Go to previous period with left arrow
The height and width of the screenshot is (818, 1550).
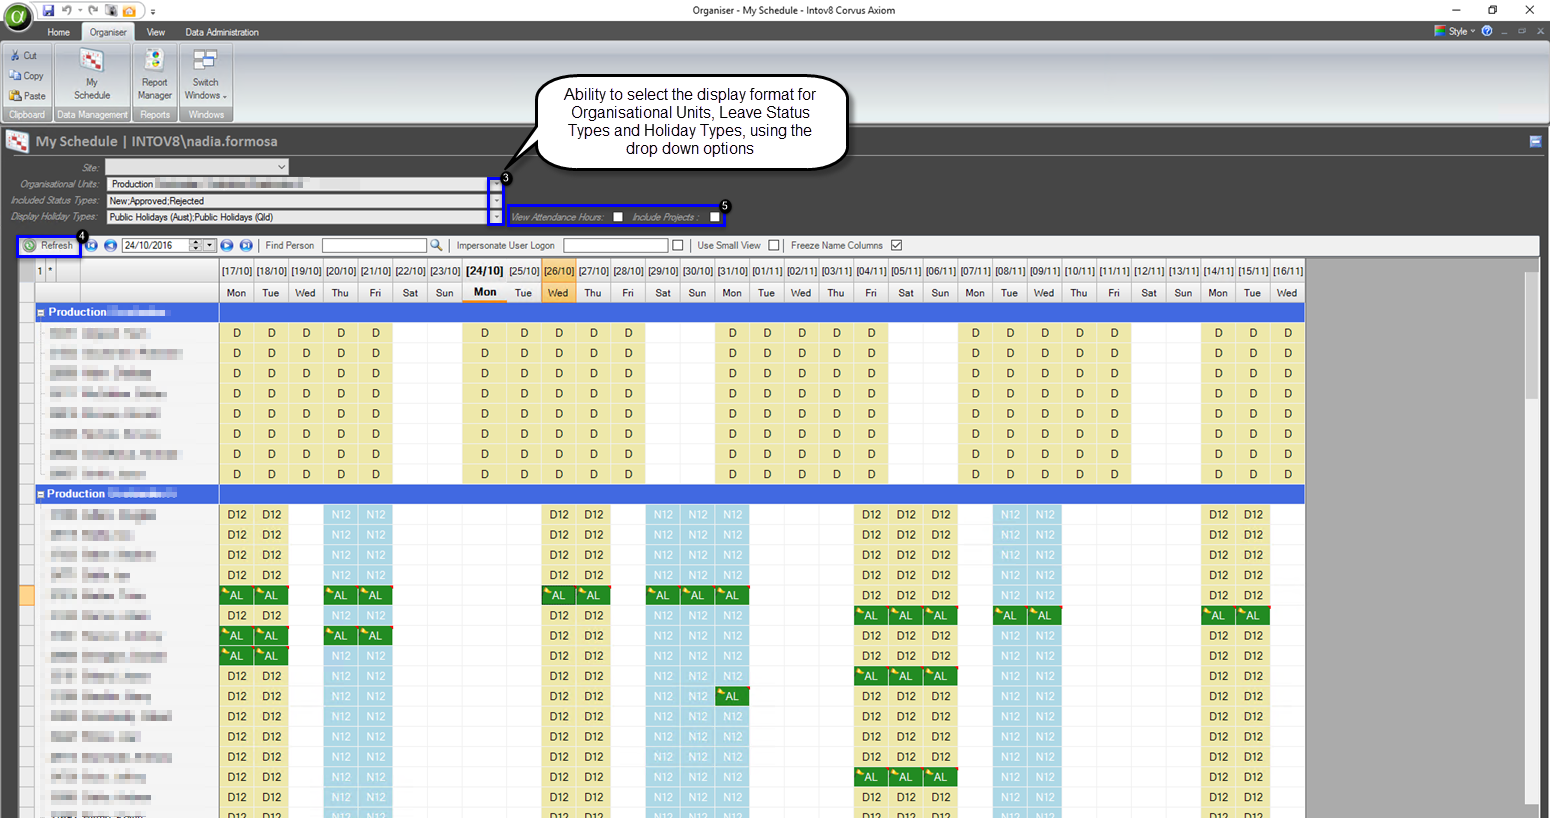coord(110,245)
